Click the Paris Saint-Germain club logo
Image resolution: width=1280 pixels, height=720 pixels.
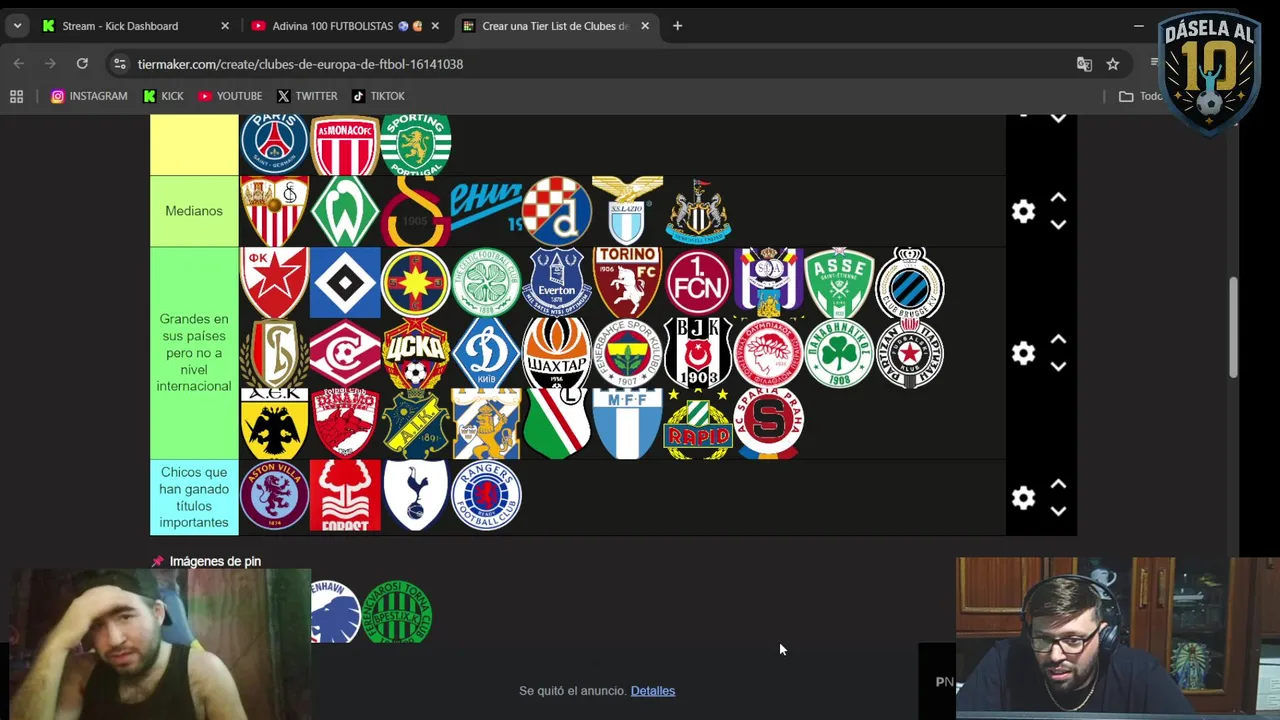[274, 144]
